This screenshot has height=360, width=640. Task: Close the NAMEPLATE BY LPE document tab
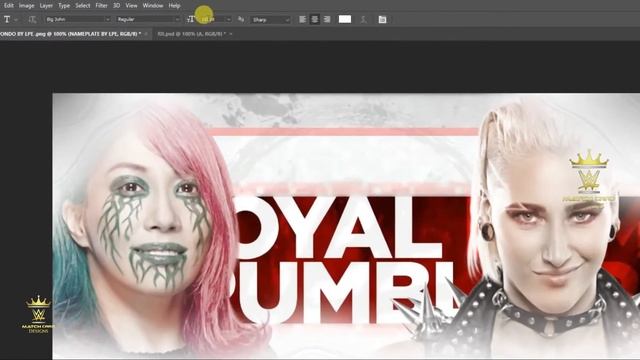pos(146,34)
